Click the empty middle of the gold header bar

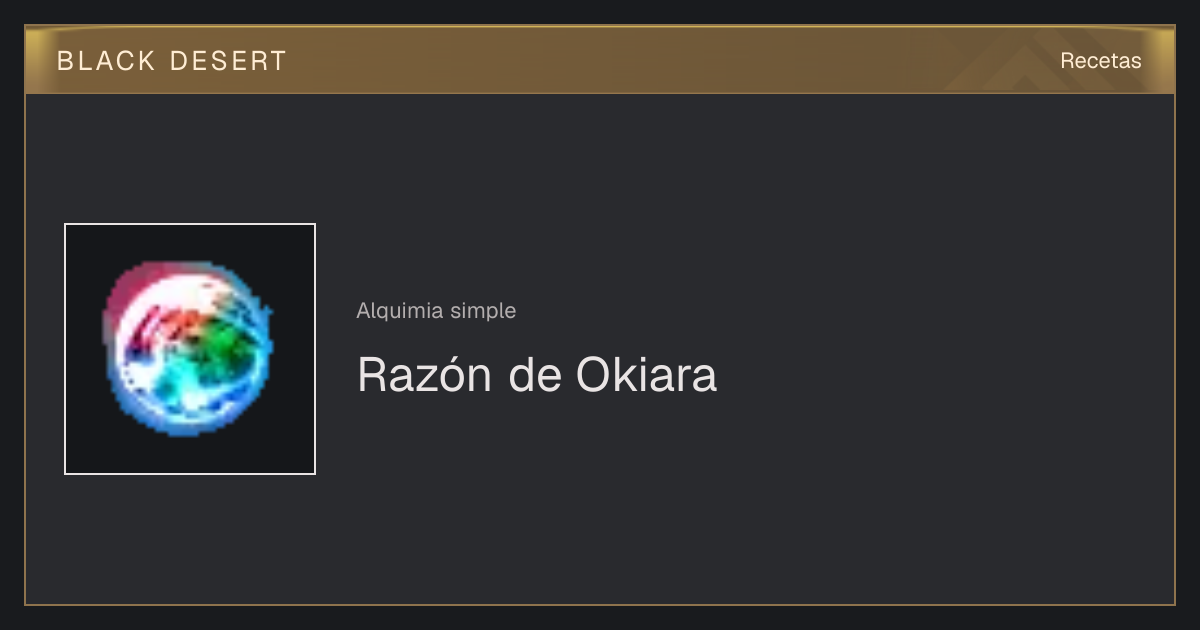tap(650, 60)
